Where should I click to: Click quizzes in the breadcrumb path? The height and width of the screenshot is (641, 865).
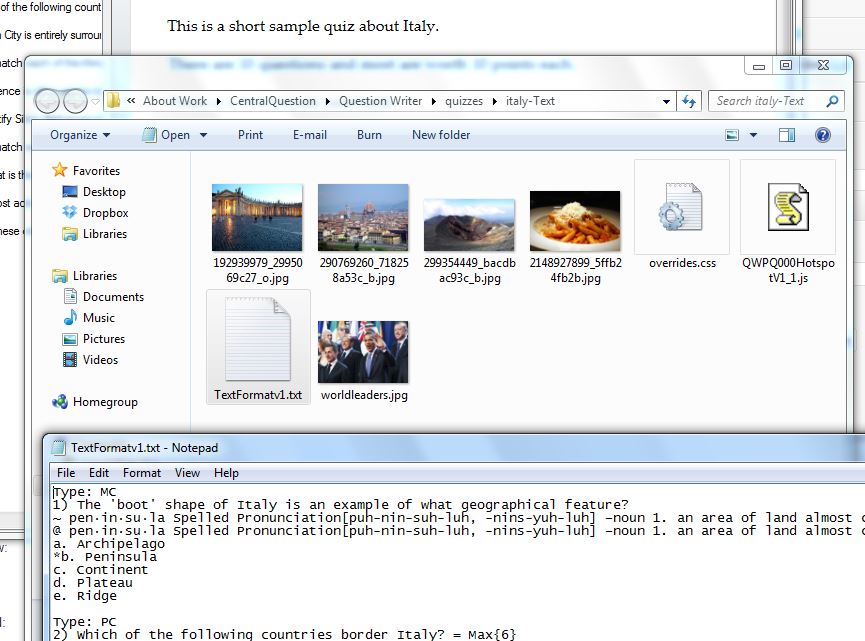(x=463, y=101)
